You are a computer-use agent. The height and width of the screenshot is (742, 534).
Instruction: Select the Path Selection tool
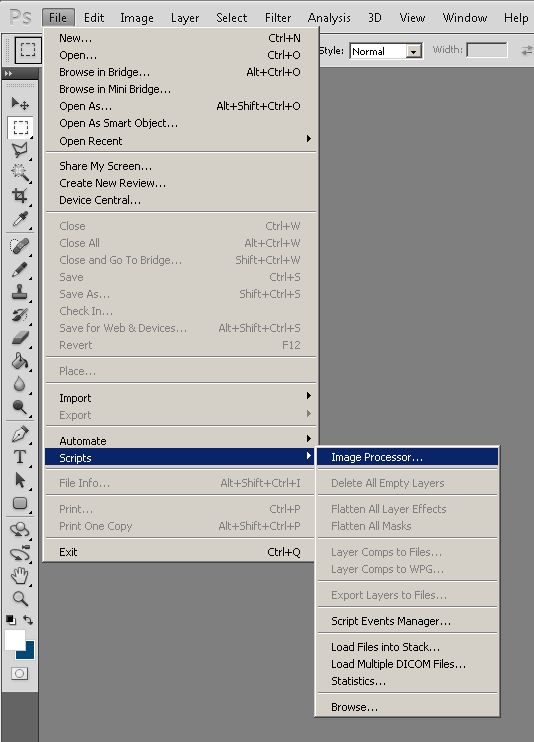pos(20,480)
